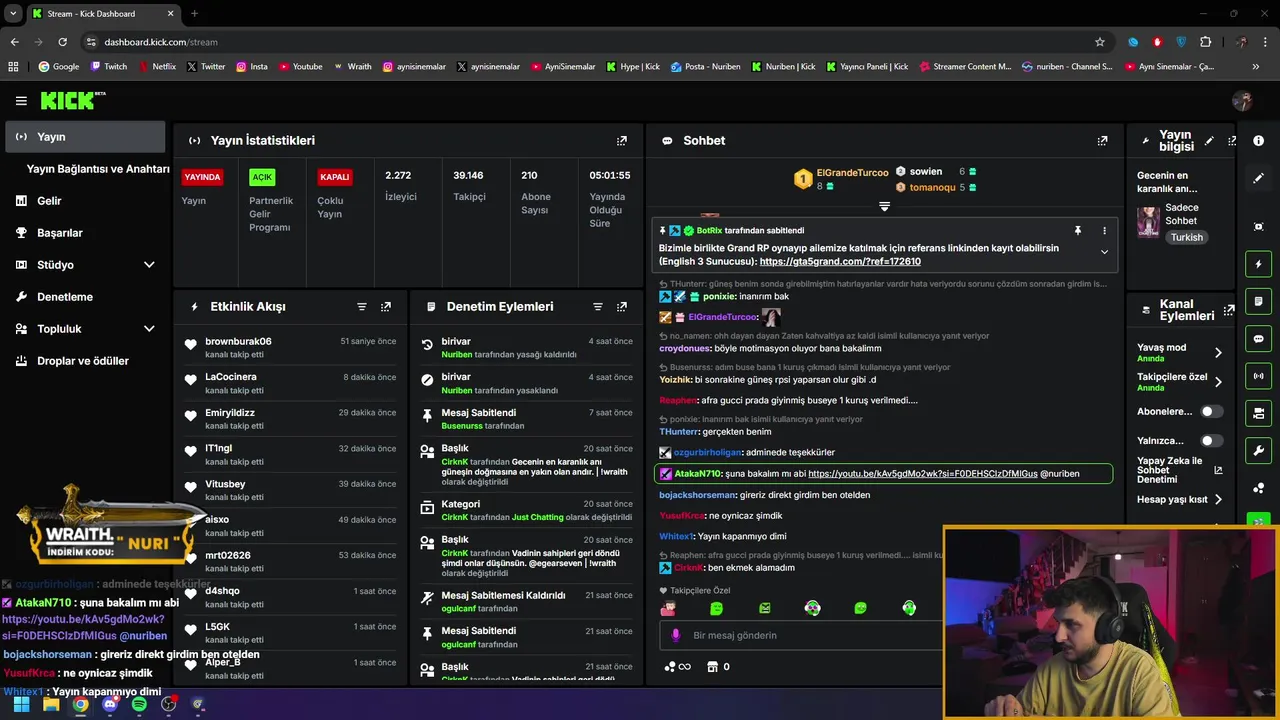Reload the page with browser refresh
The width and height of the screenshot is (1280, 720).
[x=62, y=42]
